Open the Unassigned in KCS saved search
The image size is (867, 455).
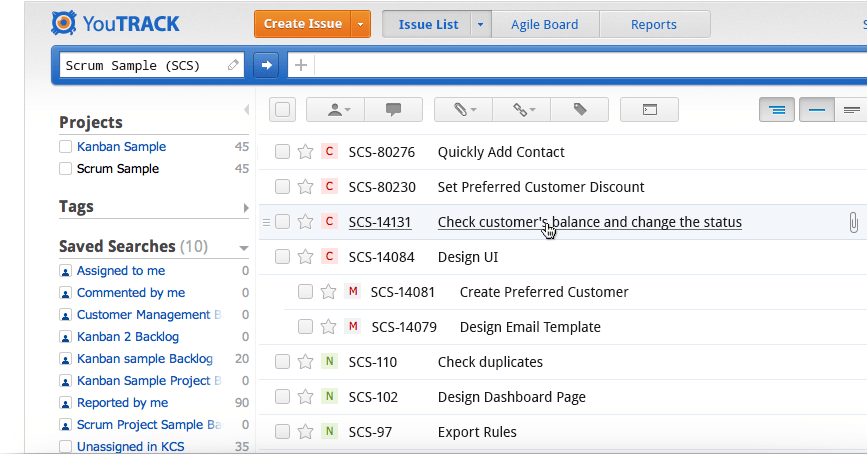point(130,447)
